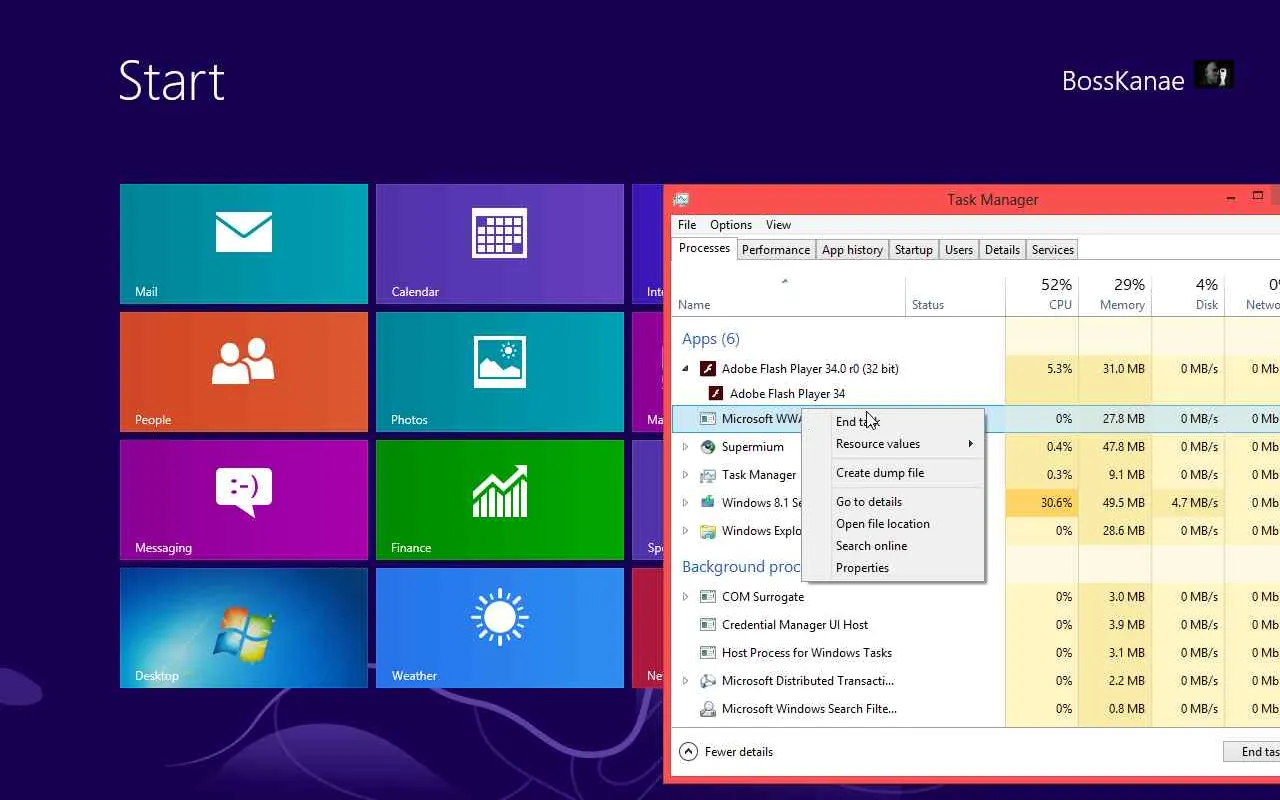Expand the Windows 8.1 Se... process row
Viewport: 1280px width, 800px height.
coord(686,503)
